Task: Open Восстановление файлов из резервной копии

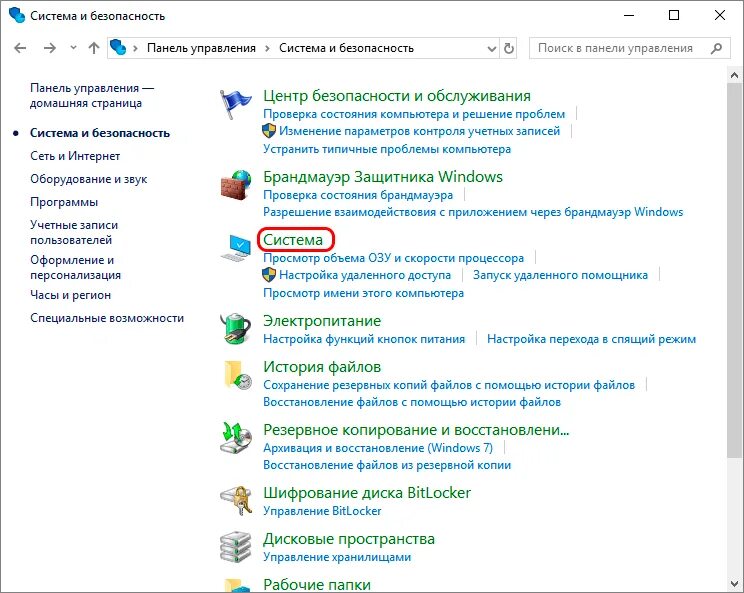Action: click(x=387, y=465)
